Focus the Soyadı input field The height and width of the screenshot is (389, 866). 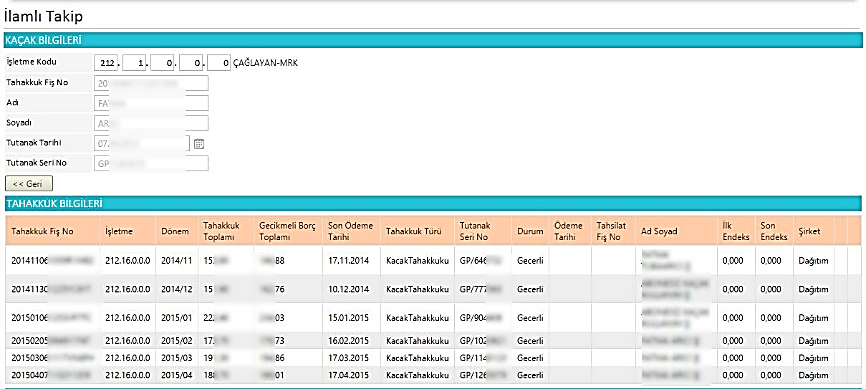click(151, 123)
